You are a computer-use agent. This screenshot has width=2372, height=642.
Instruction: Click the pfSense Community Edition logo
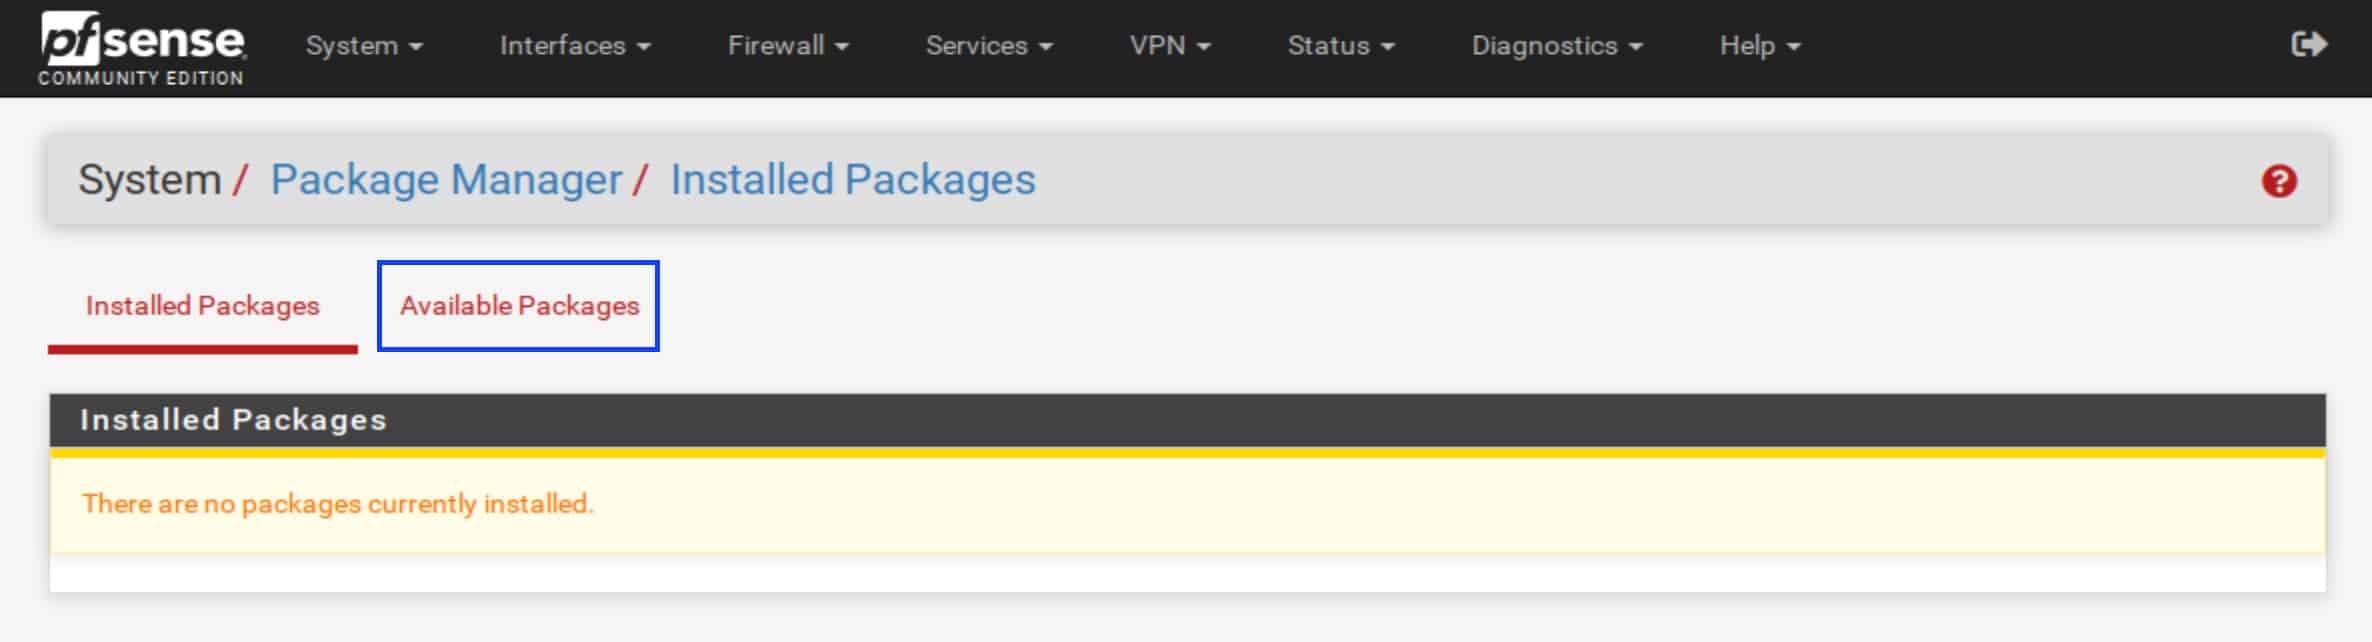tap(141, 49)
